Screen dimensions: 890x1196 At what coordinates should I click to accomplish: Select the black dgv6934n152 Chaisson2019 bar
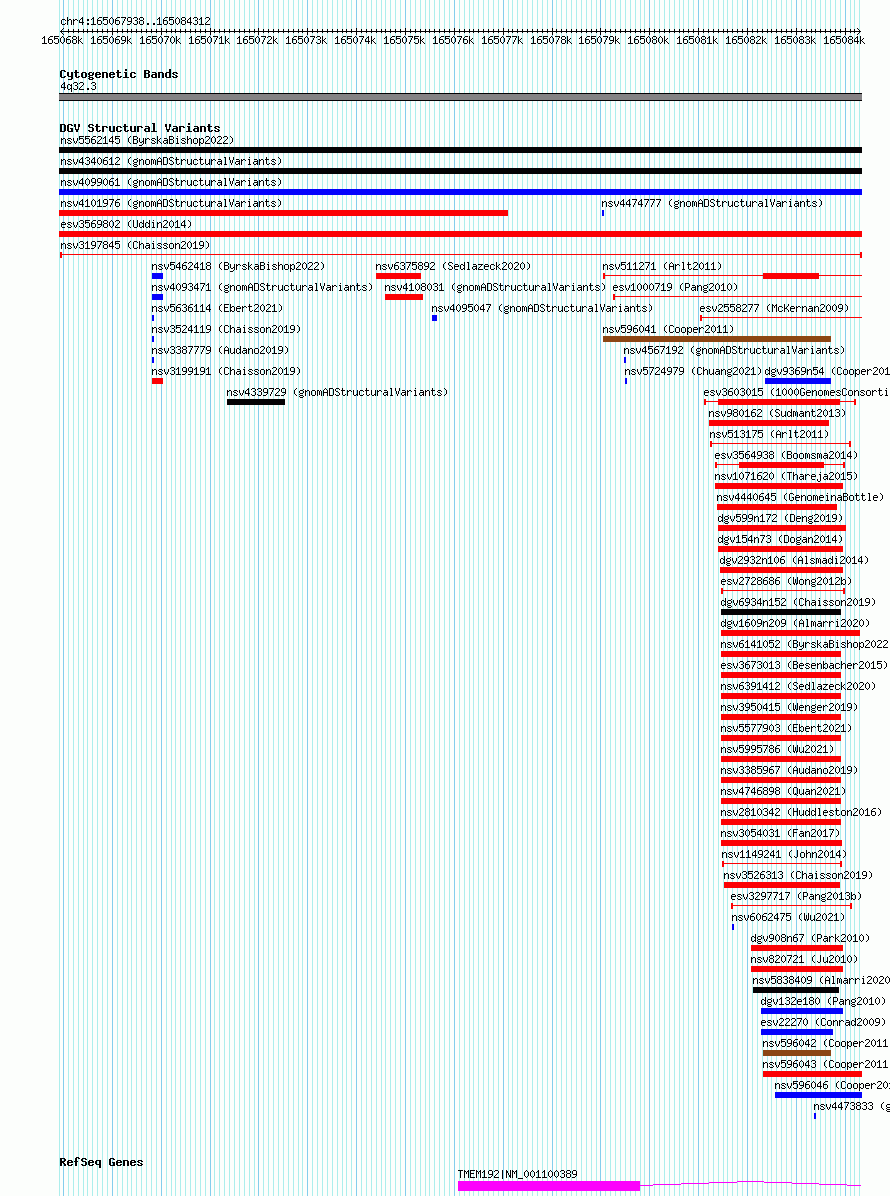pos(781,612)
